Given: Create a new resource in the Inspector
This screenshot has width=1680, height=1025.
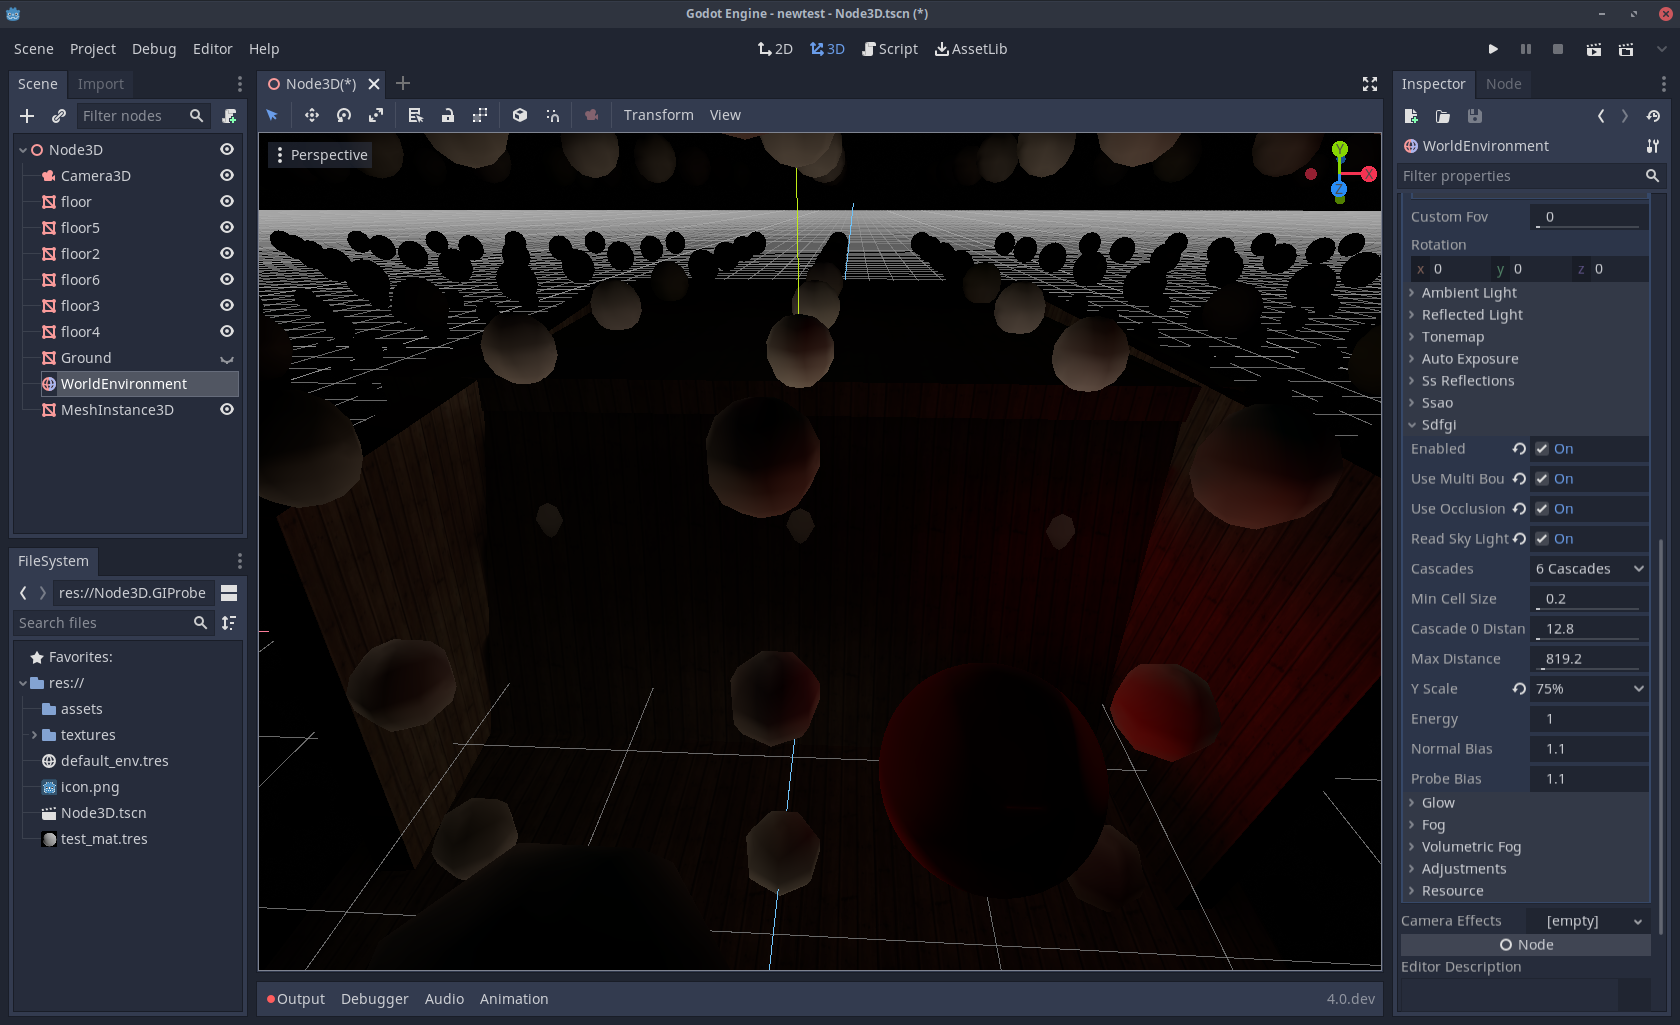Looking at the screenshot, I should click(1411, 116).
